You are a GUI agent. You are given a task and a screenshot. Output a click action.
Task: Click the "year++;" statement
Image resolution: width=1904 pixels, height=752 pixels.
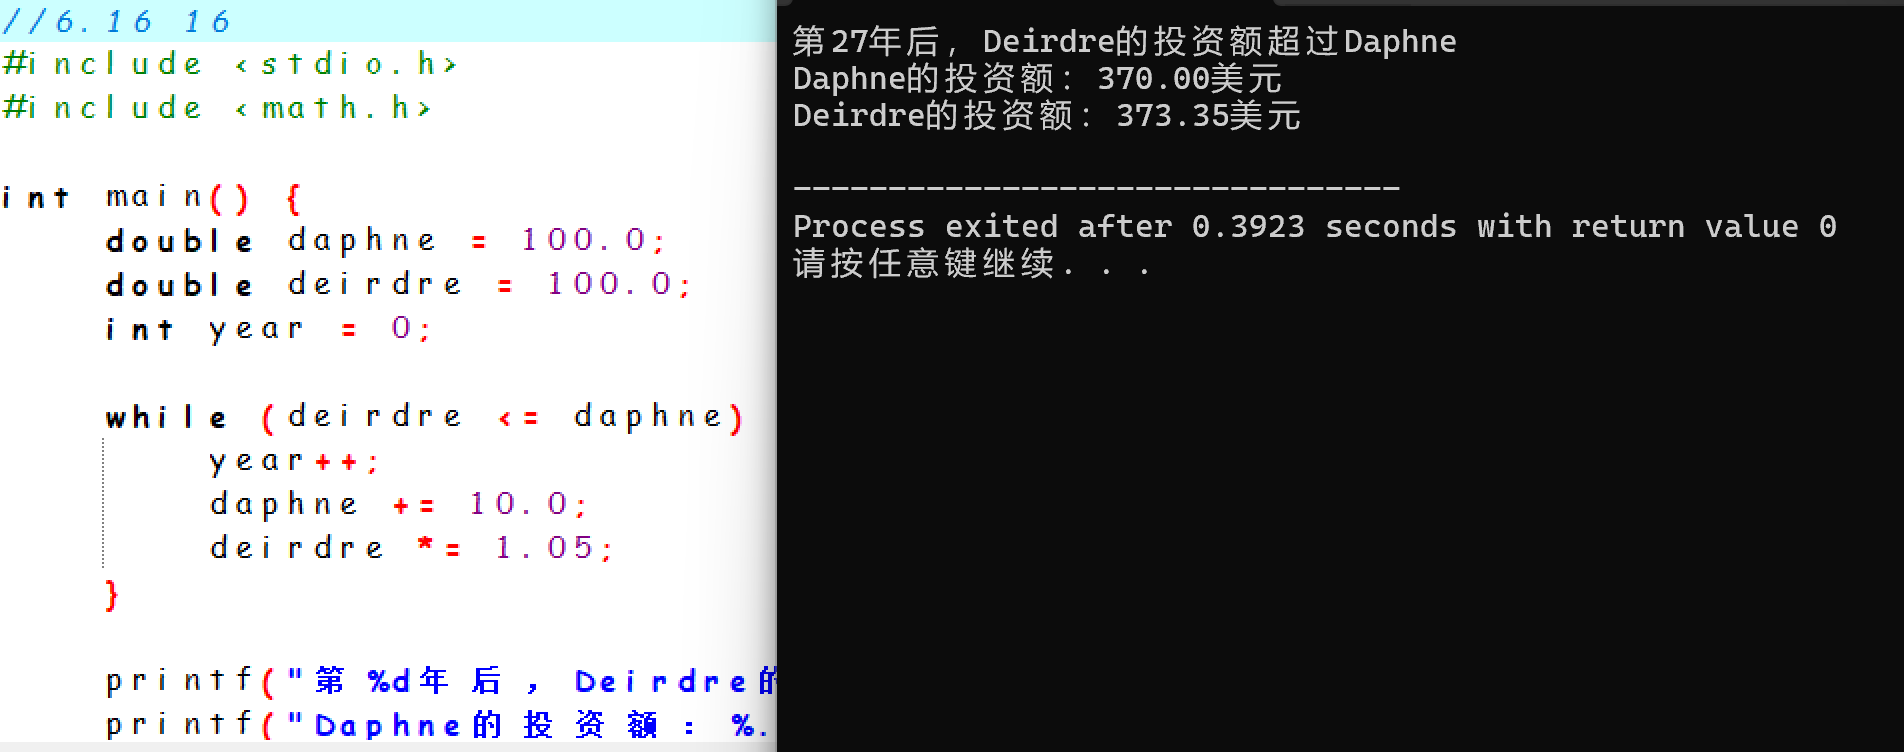click(295, 461)
